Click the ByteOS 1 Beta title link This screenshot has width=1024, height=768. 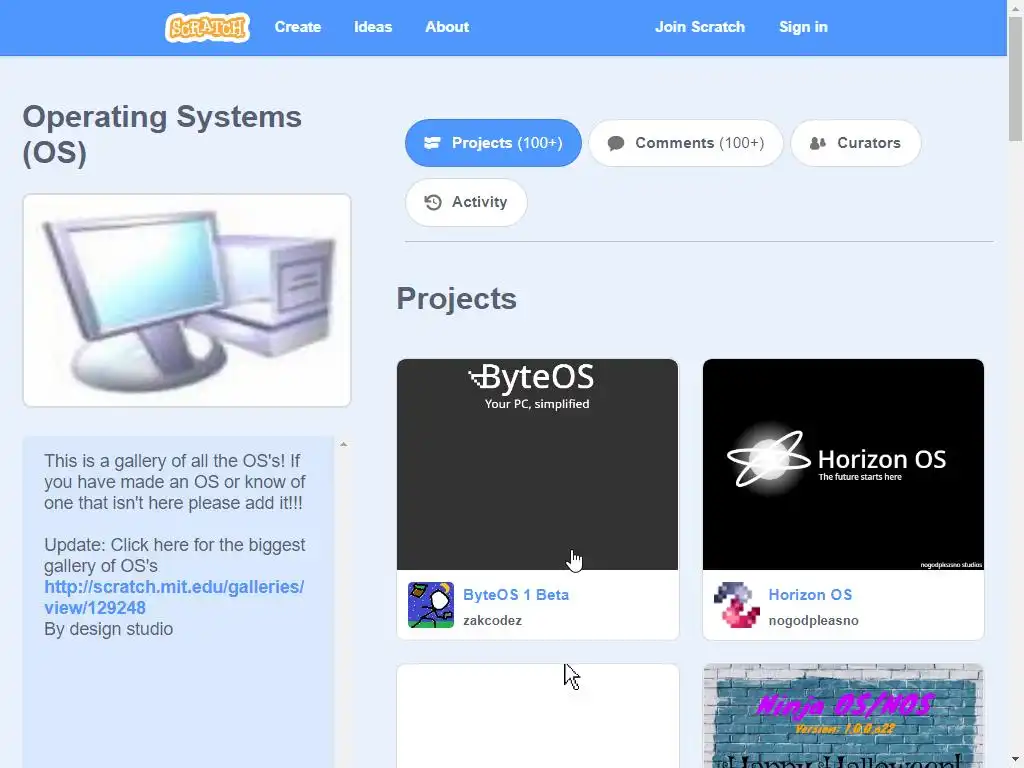click(x=516, y=595)
